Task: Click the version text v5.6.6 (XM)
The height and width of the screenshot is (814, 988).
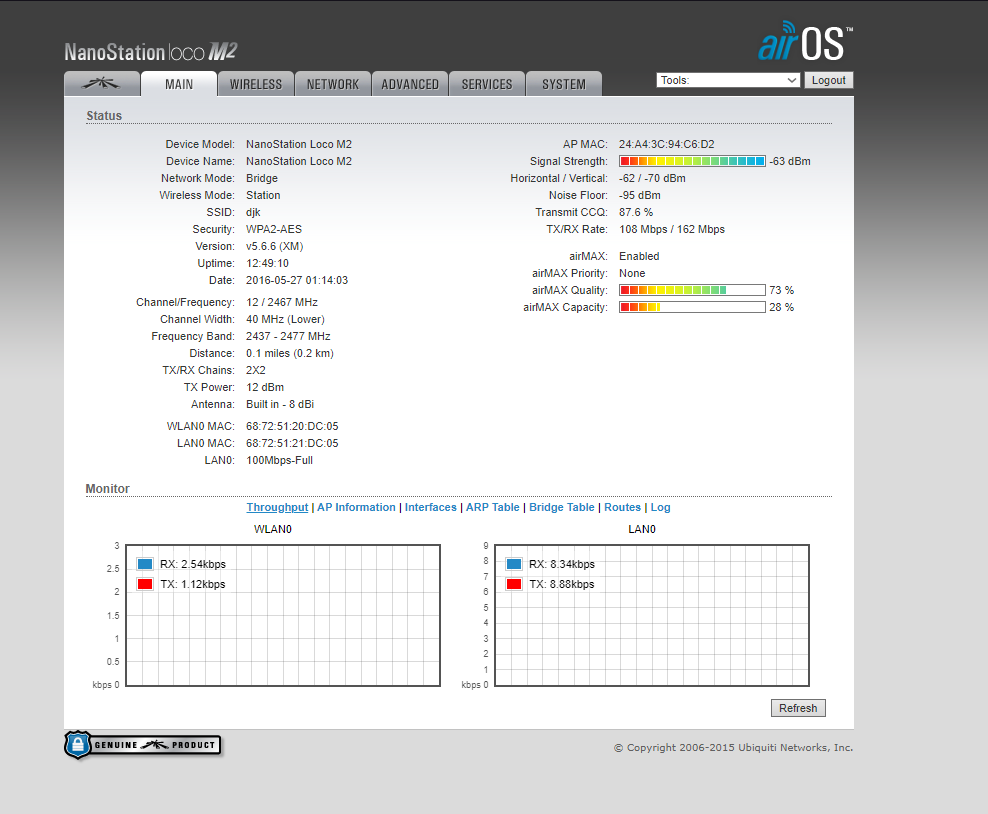Action: click(x=275, y=246)
